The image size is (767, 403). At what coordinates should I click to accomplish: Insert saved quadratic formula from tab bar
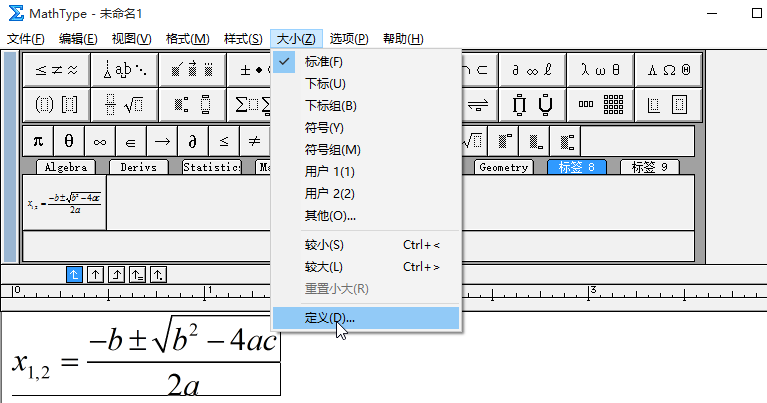[65, 202]
